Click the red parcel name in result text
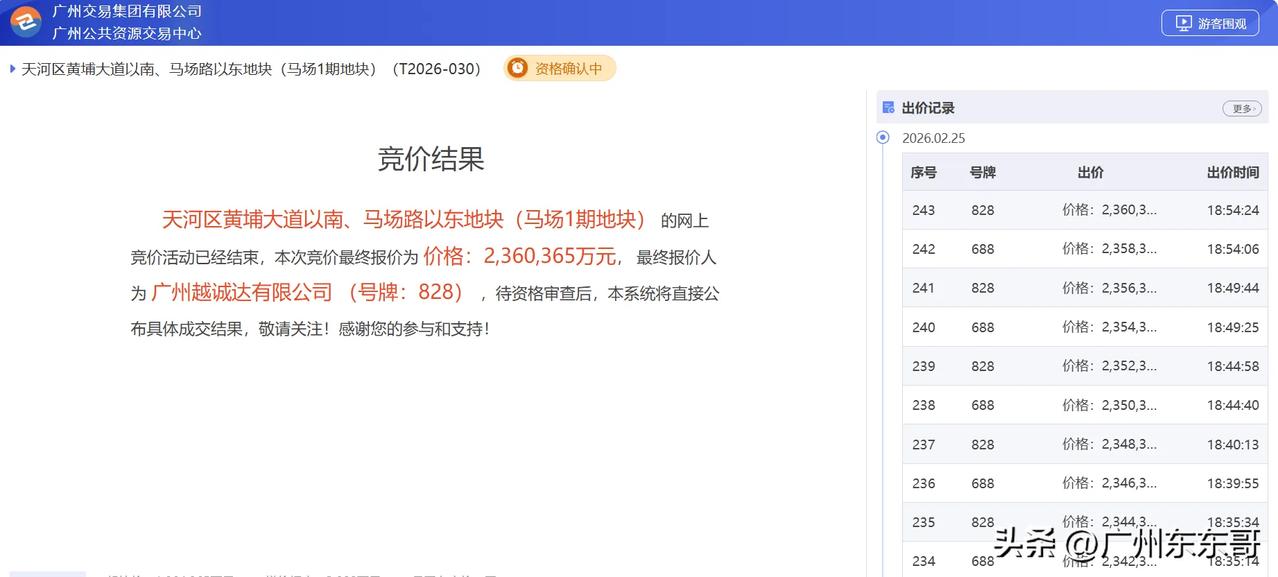Viewport: 1278px width, 577px height. (x=404, y=220)
